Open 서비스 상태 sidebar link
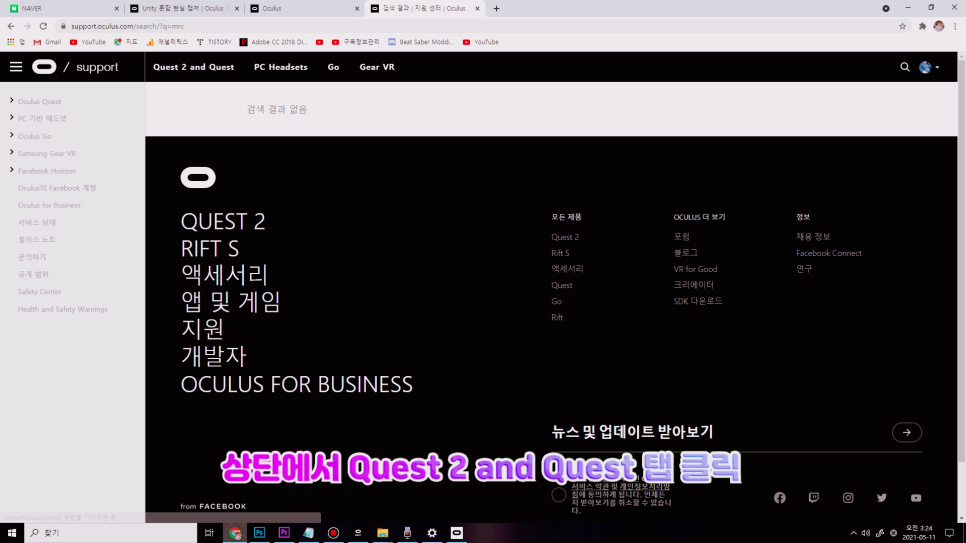The image size is (966, 543). [36, 222]
